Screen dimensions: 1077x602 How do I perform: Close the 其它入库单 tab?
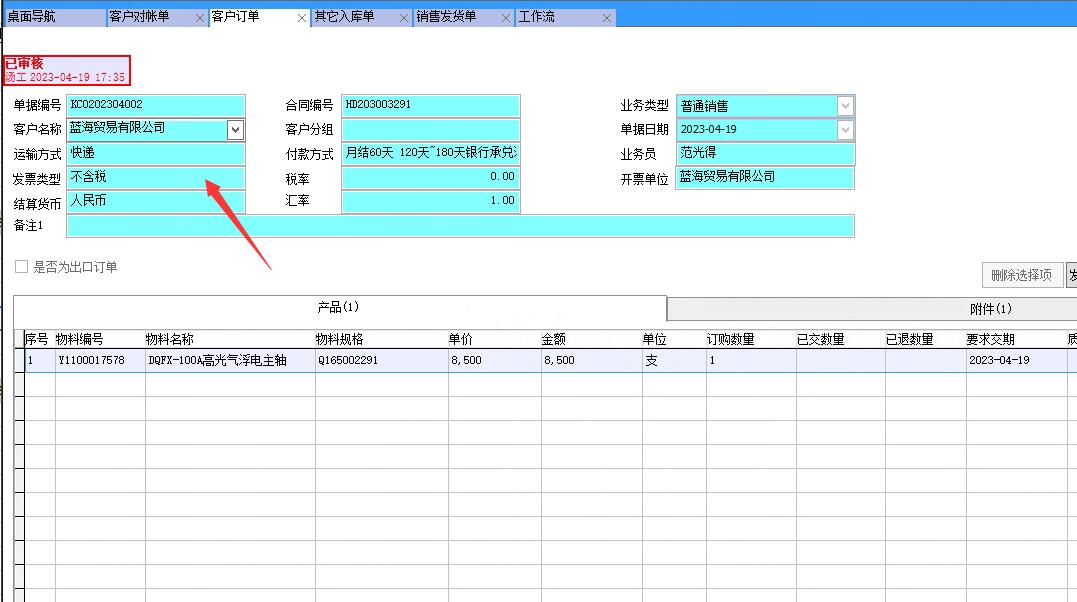403,16
